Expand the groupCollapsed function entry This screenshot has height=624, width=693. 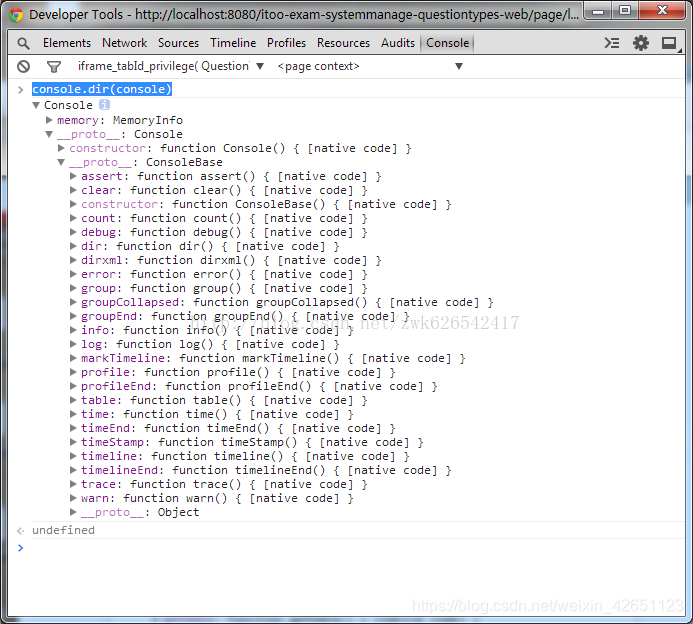pyautogui.click(x=73, y=302)
